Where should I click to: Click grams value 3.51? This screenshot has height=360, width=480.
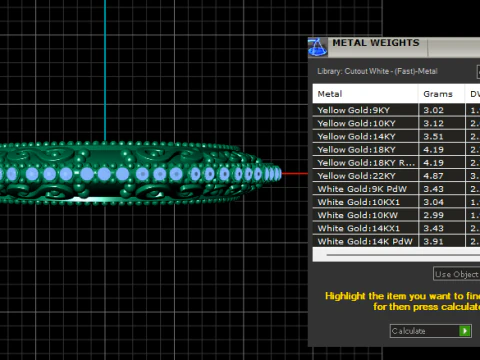(433, 137)
